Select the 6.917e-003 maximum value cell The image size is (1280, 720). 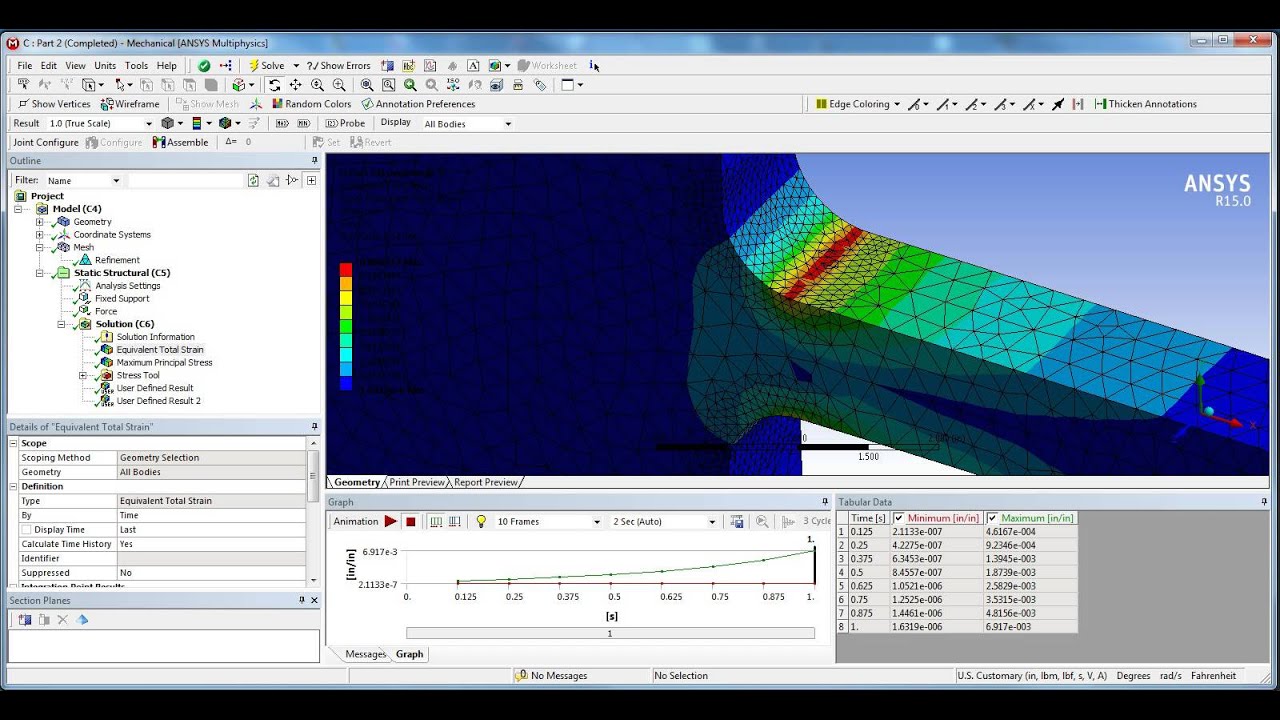(x=1031, y=627)
